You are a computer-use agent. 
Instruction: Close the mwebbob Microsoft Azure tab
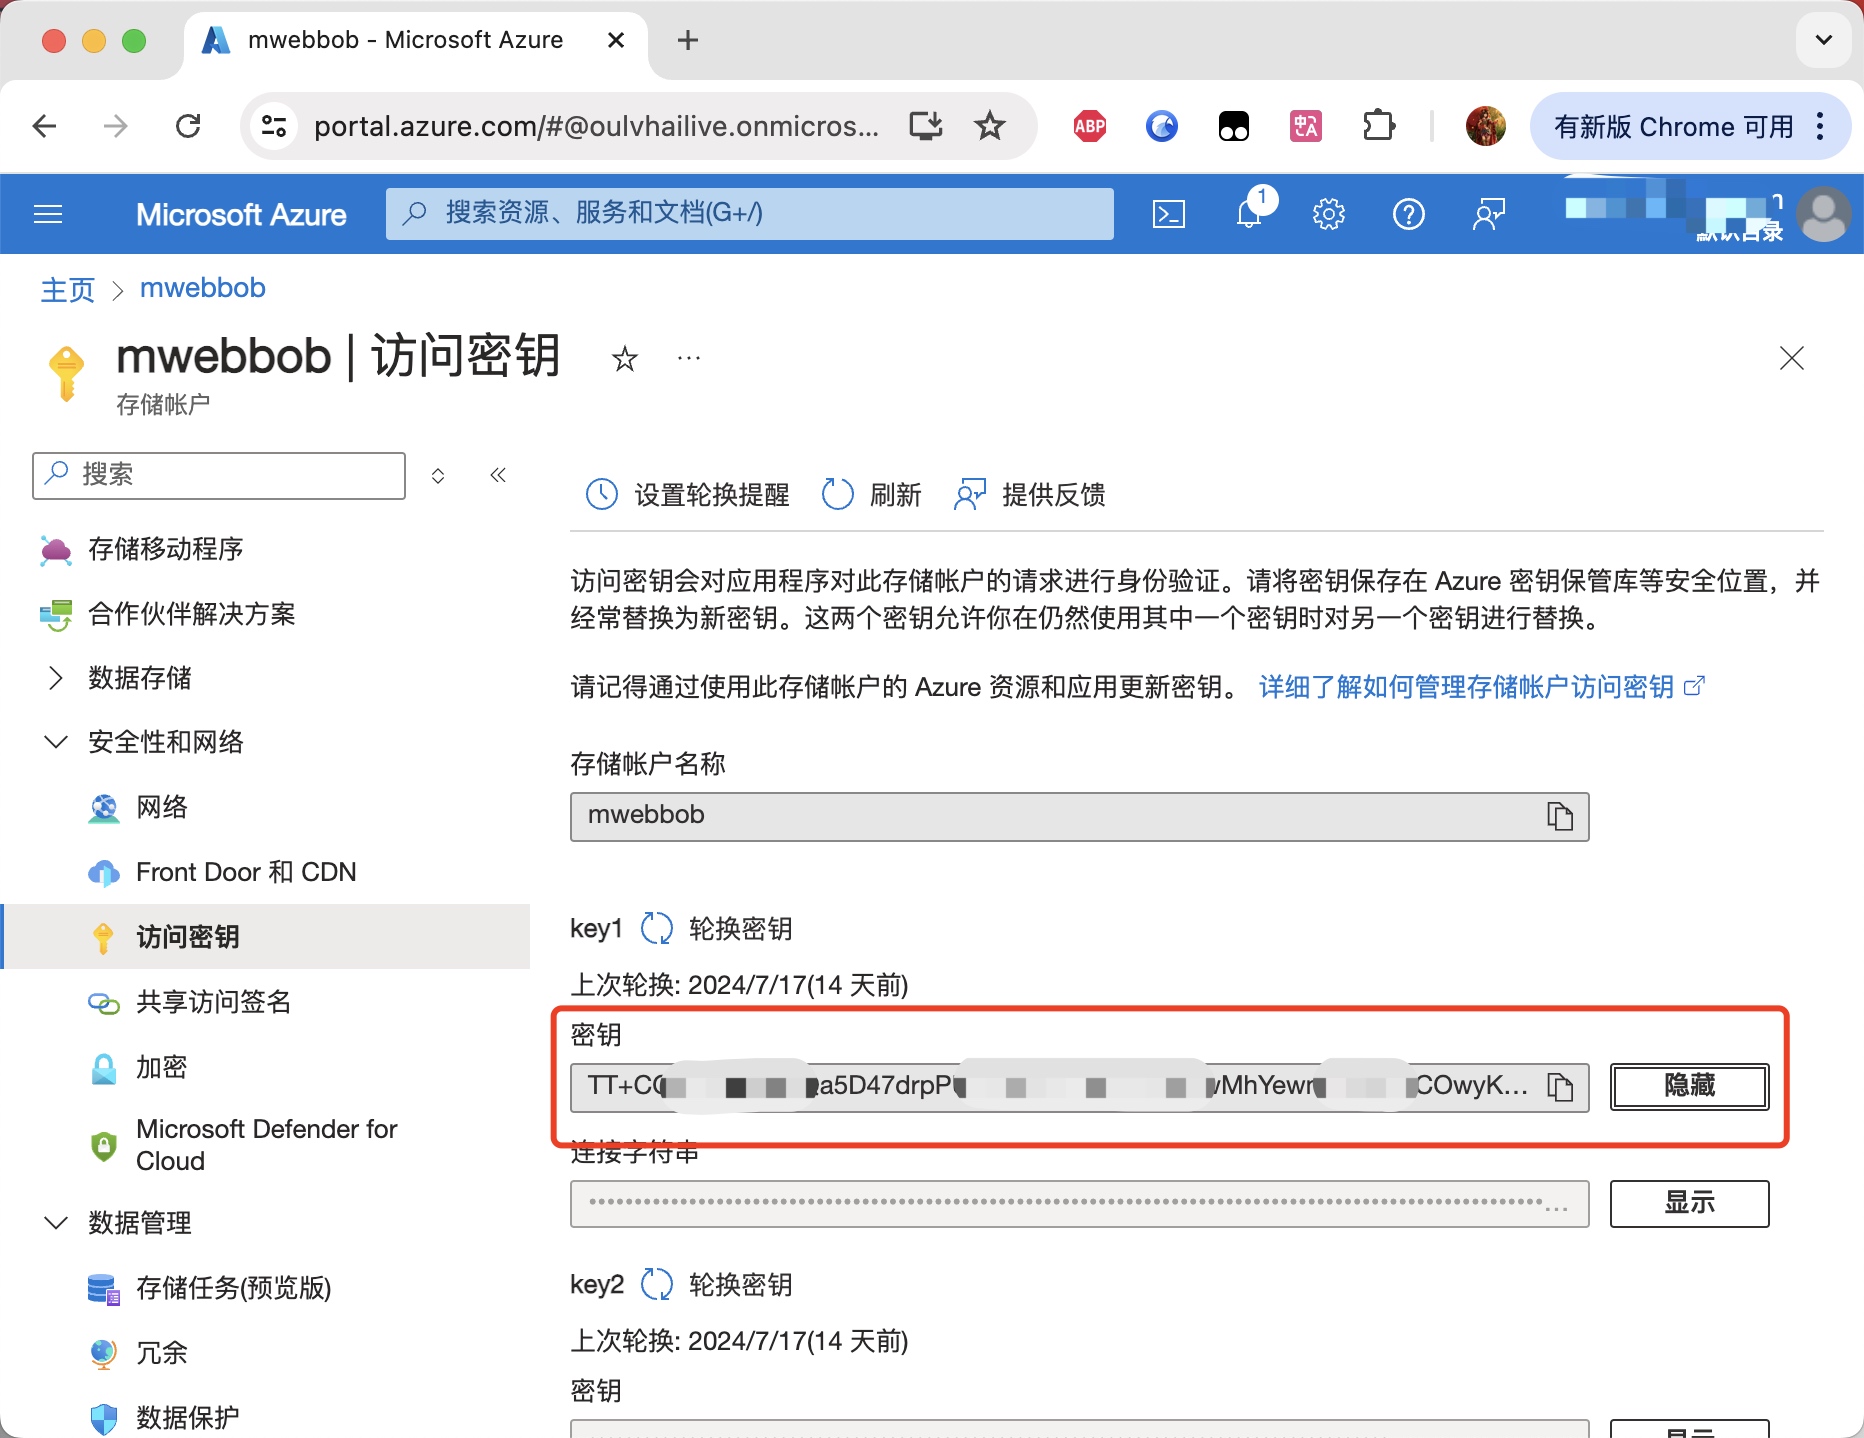(x=616, y=40)
